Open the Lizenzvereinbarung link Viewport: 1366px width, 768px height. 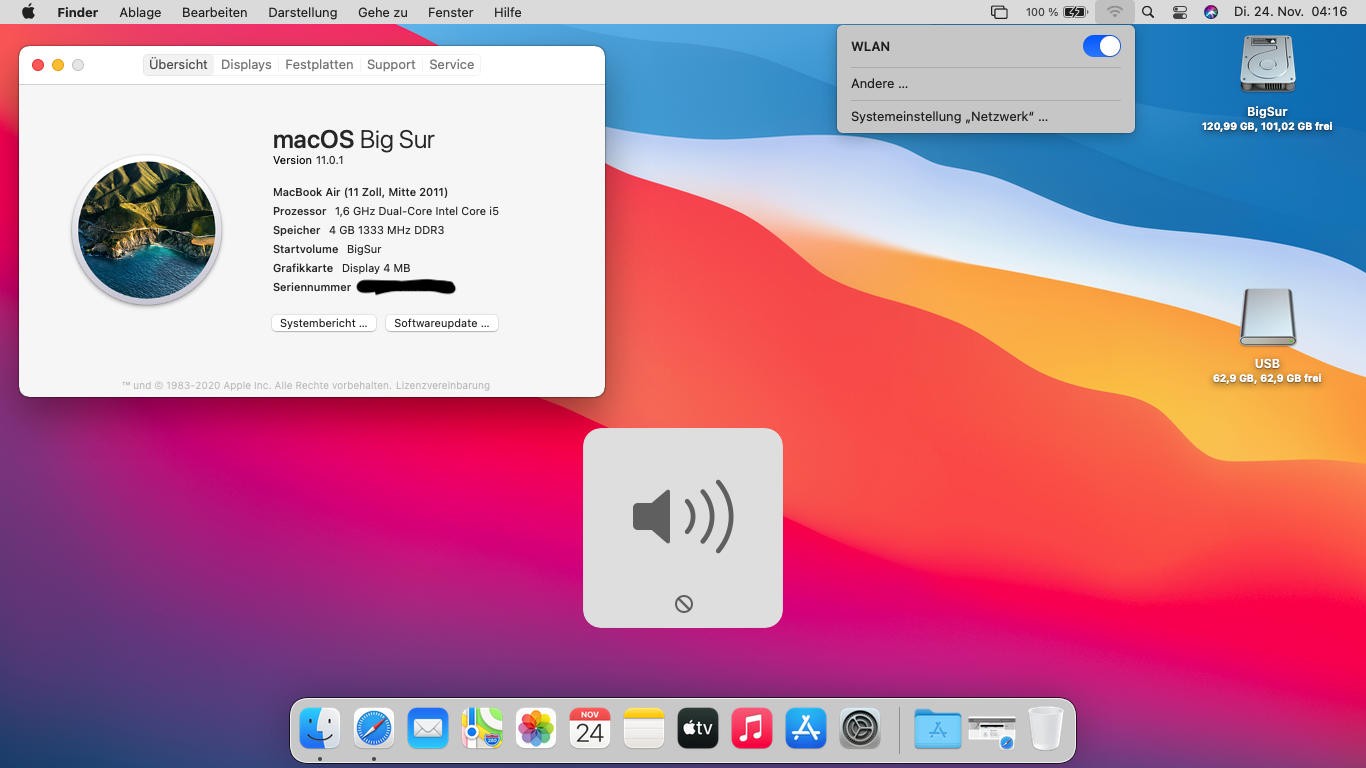tap(443, 385)
